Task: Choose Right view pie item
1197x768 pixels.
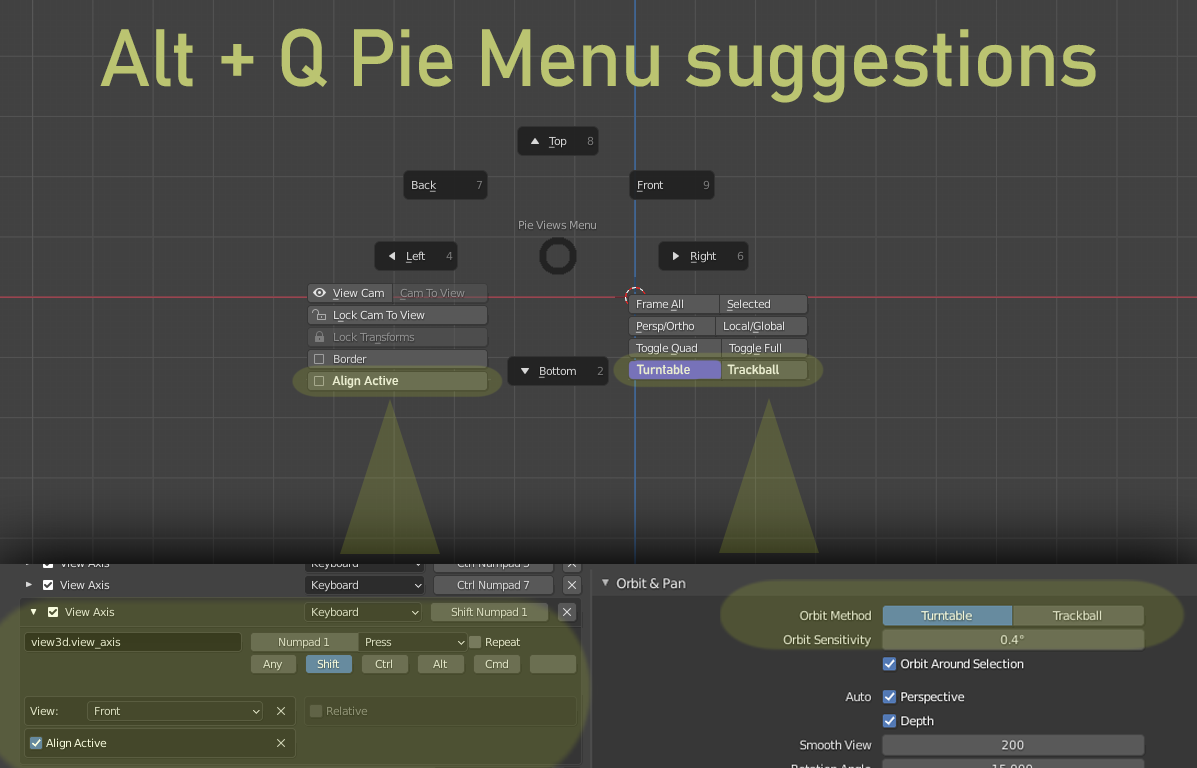Action: [703, 256]
